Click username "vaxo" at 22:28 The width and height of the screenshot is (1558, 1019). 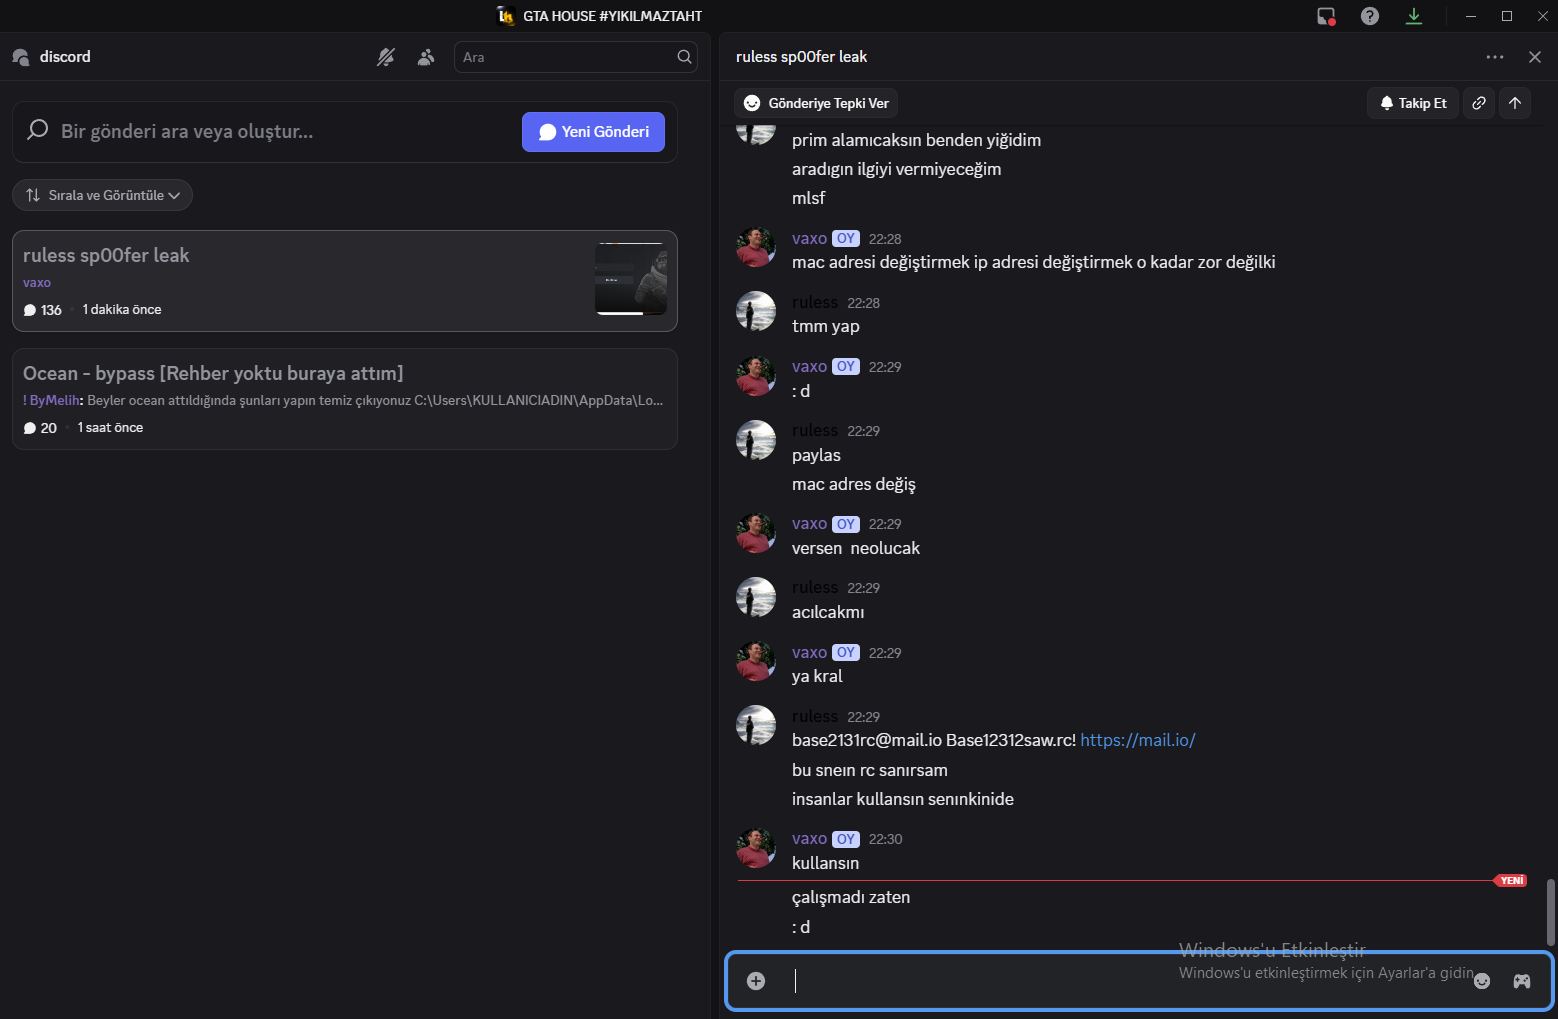click(x=809, y=238)
